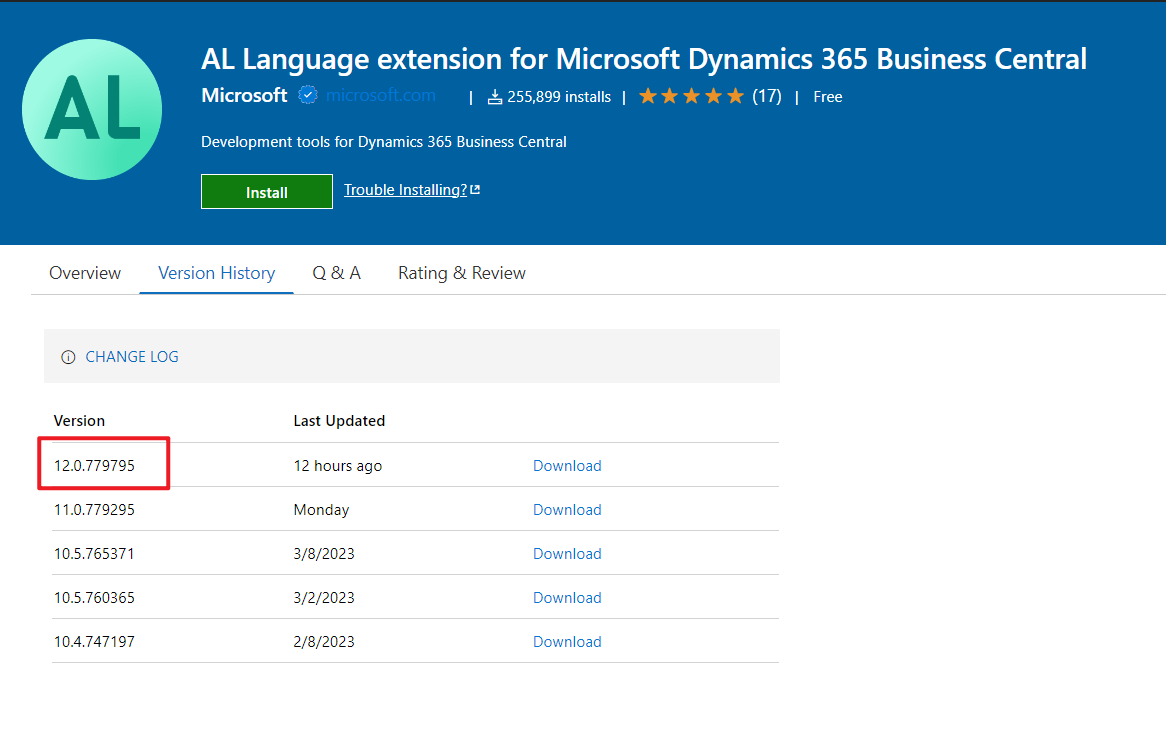The image size is (1166, 738).
Task: Click the Change Log info icon
Action: pyautogui.click(x=68, y=357)
